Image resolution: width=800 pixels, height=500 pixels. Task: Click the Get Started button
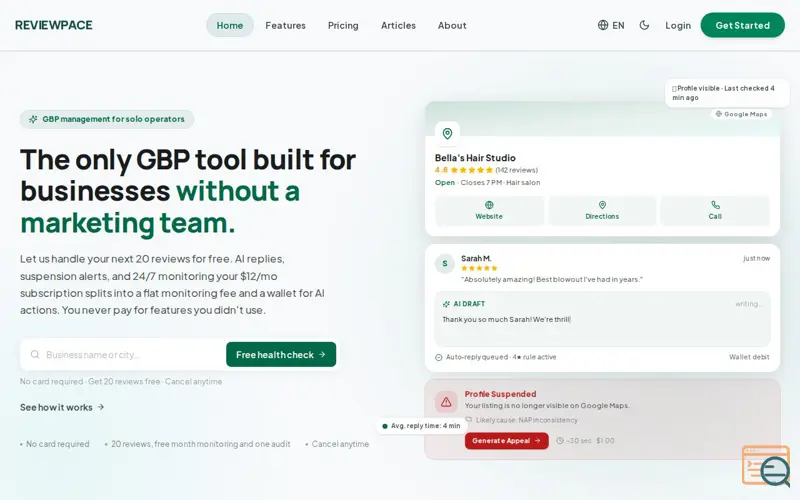[742, 25]
